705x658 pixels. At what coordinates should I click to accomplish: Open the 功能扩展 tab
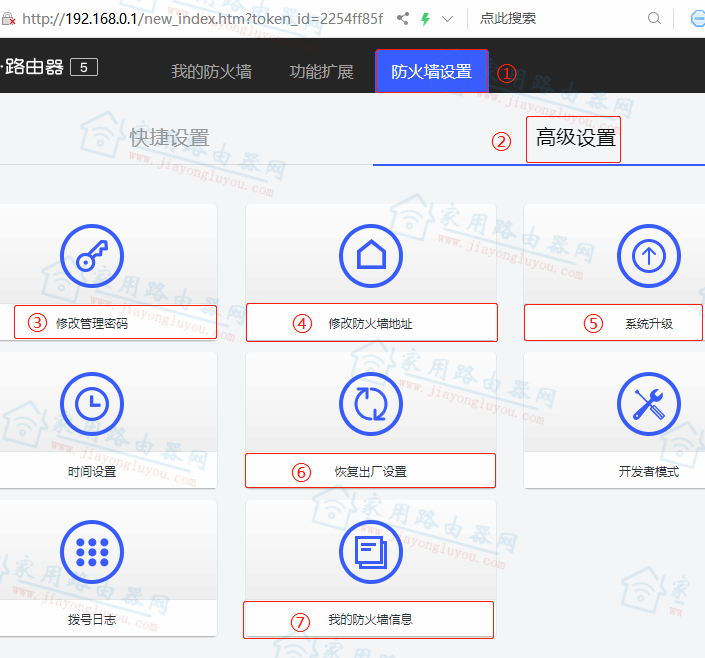(321, 72)
